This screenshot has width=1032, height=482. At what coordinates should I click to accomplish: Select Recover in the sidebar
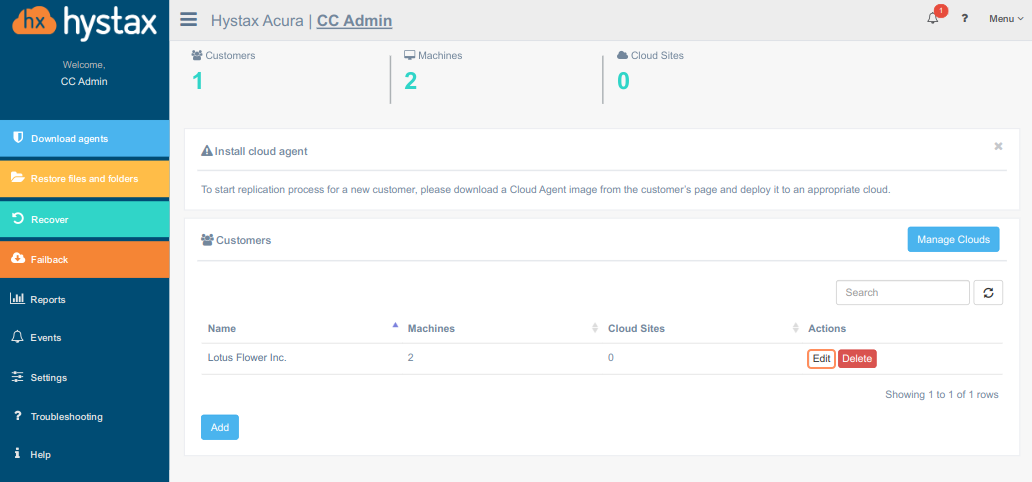point(84,219)
